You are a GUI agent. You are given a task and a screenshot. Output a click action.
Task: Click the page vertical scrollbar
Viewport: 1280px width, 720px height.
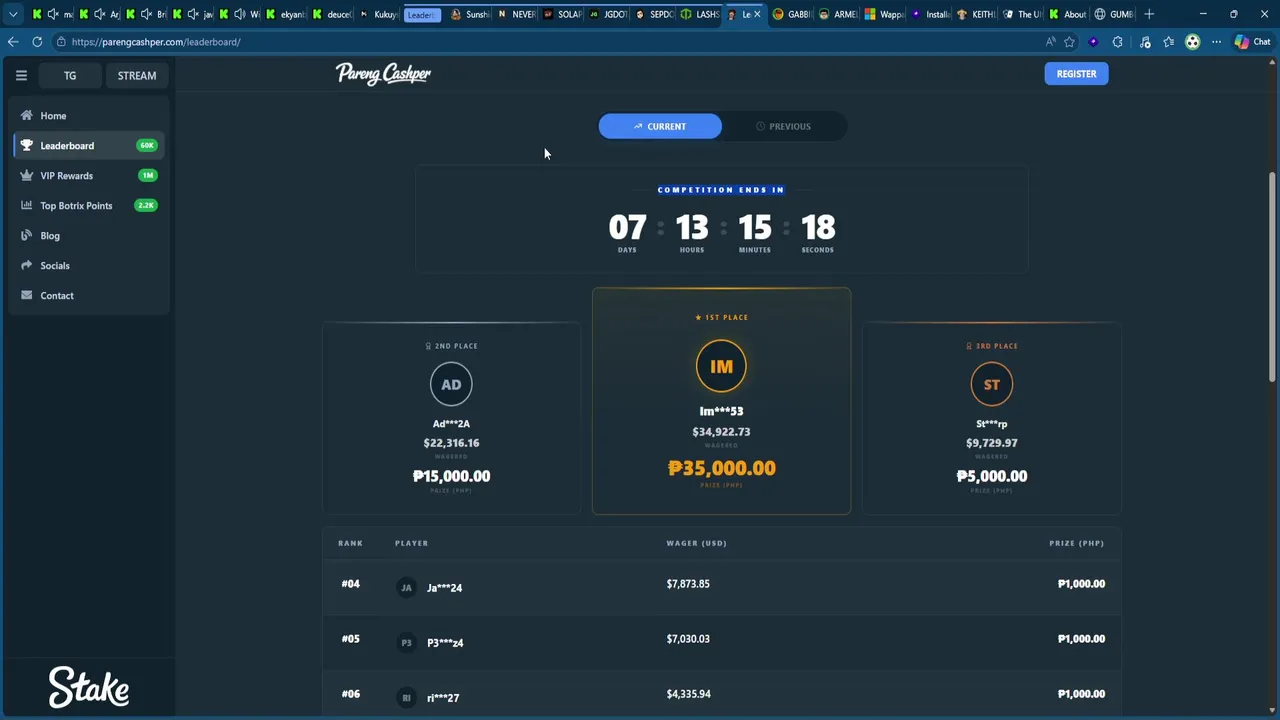pyautogui.click(x=1272, y=275)
